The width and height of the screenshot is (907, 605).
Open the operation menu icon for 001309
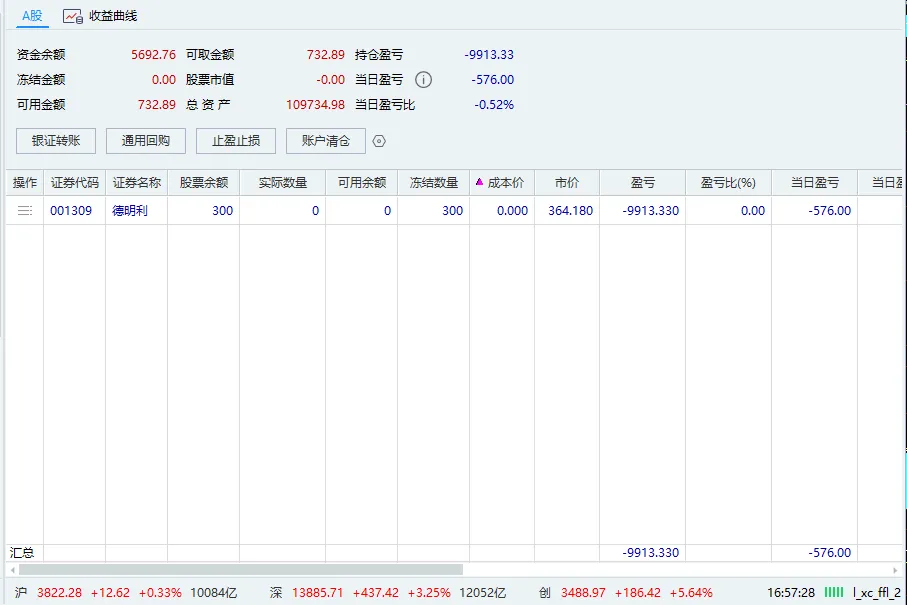[x=25, y=211]
